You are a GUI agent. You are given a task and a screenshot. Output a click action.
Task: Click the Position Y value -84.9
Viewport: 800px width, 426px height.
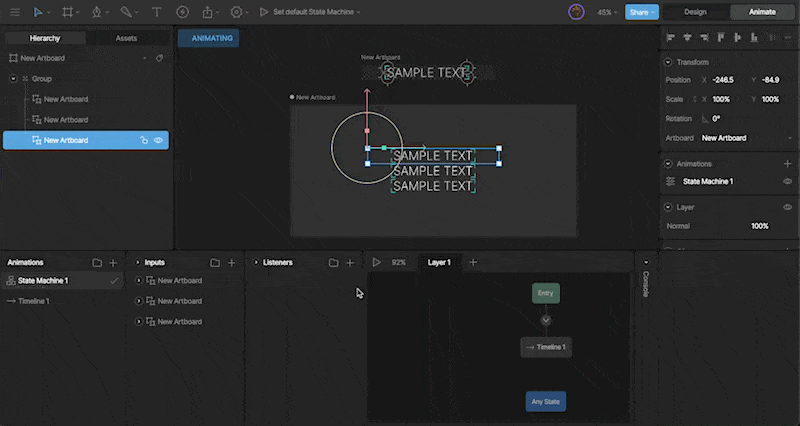[770, 80]
